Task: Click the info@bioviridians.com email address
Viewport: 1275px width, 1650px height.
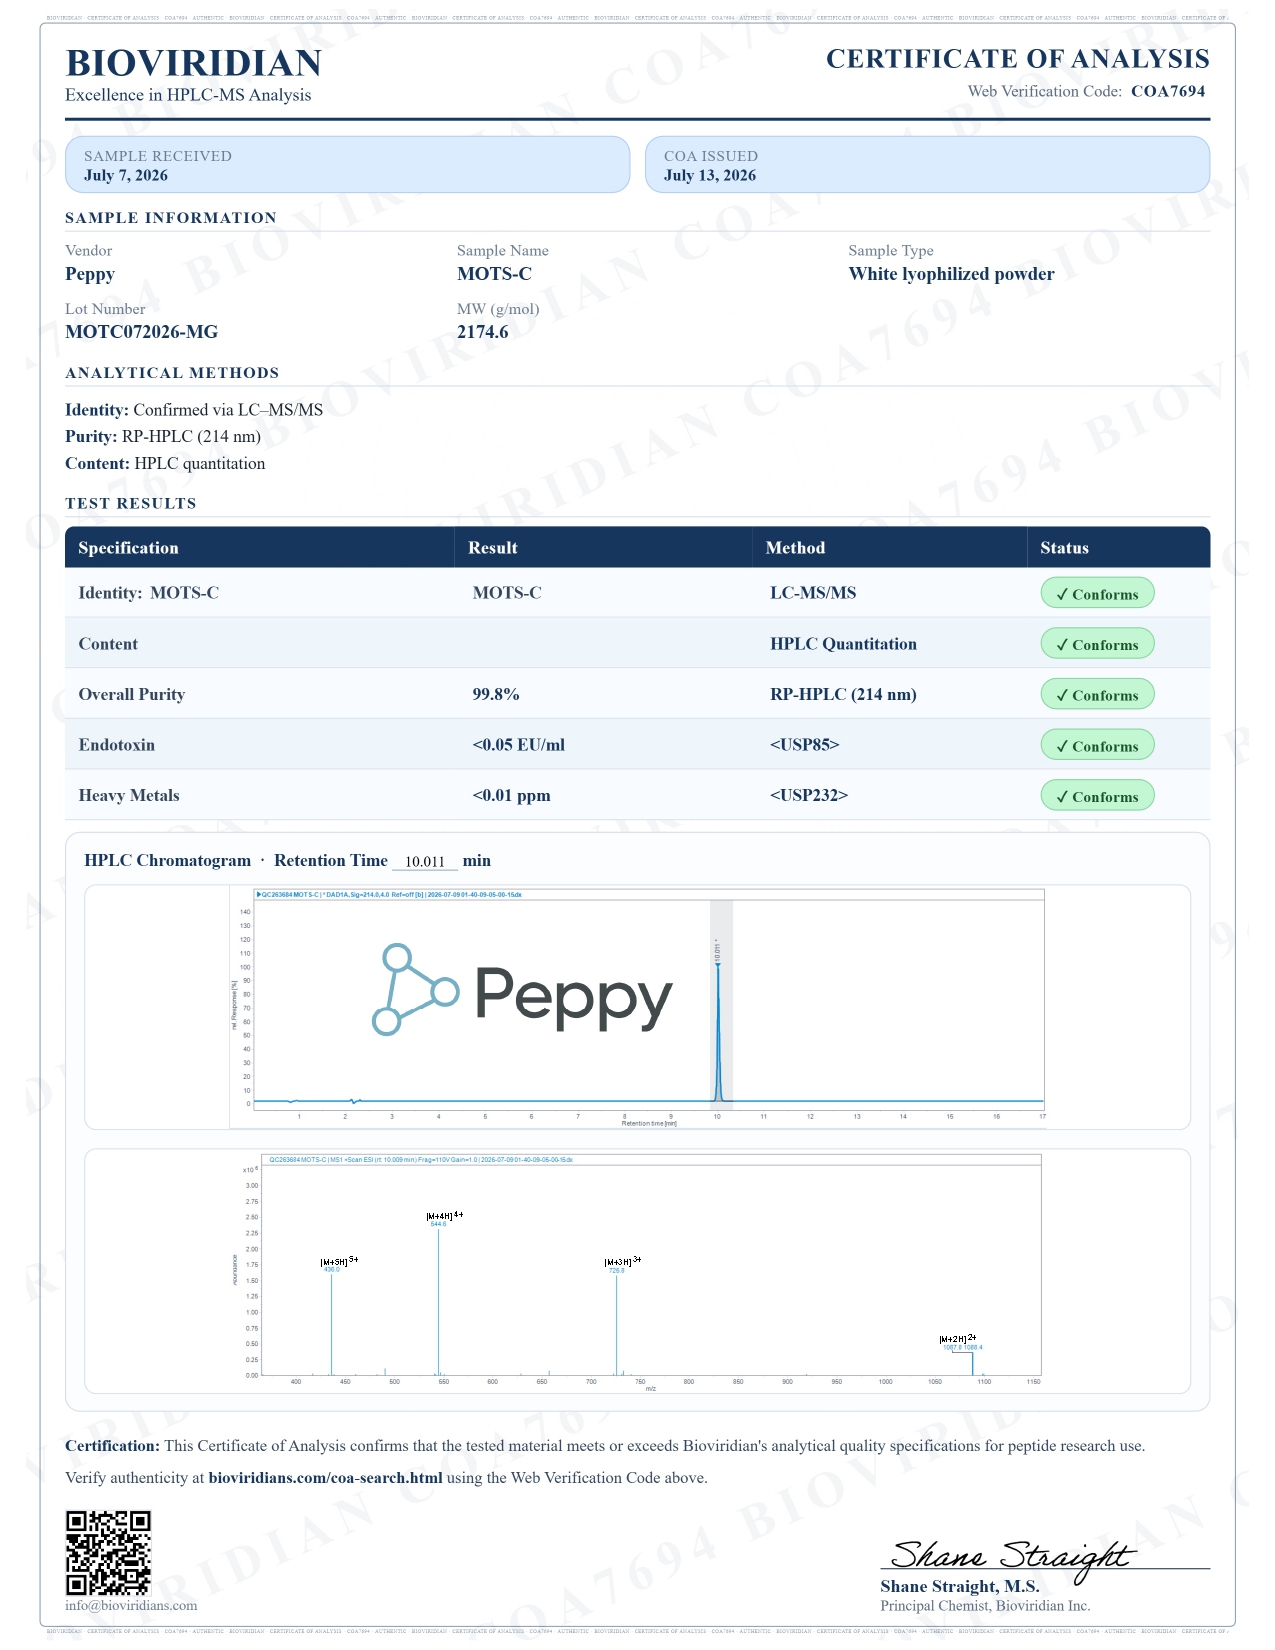Action: pyautogui.click(x=131, y=1605)
